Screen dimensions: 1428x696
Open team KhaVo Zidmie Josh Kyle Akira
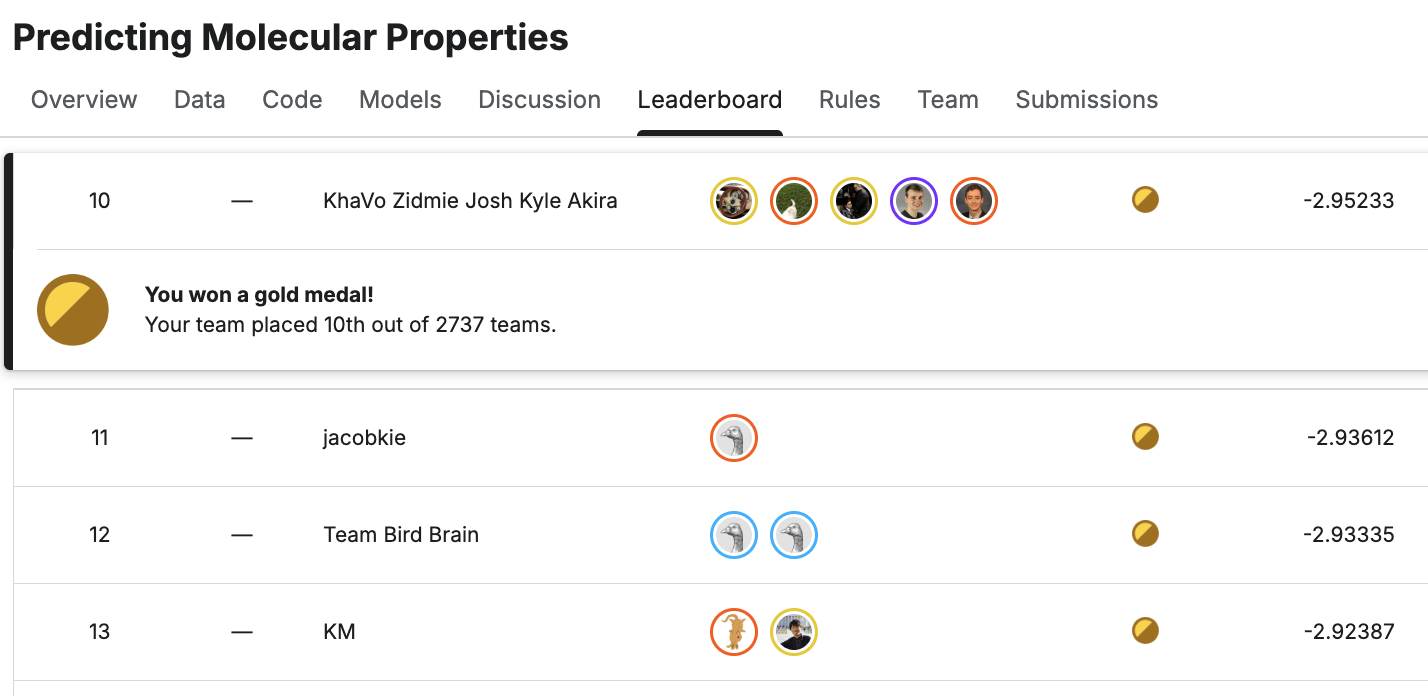click(470, 201)
